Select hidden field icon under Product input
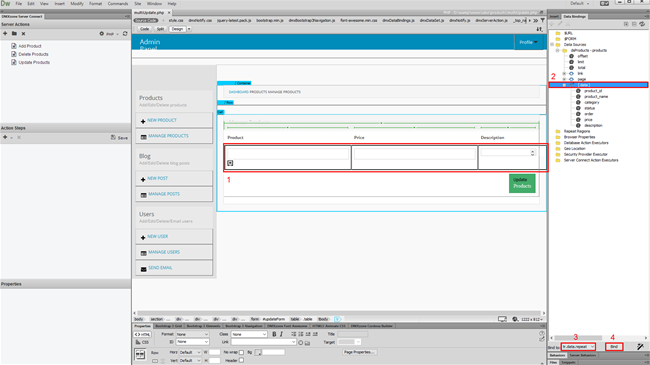650x365 pixels. [230, 163]
